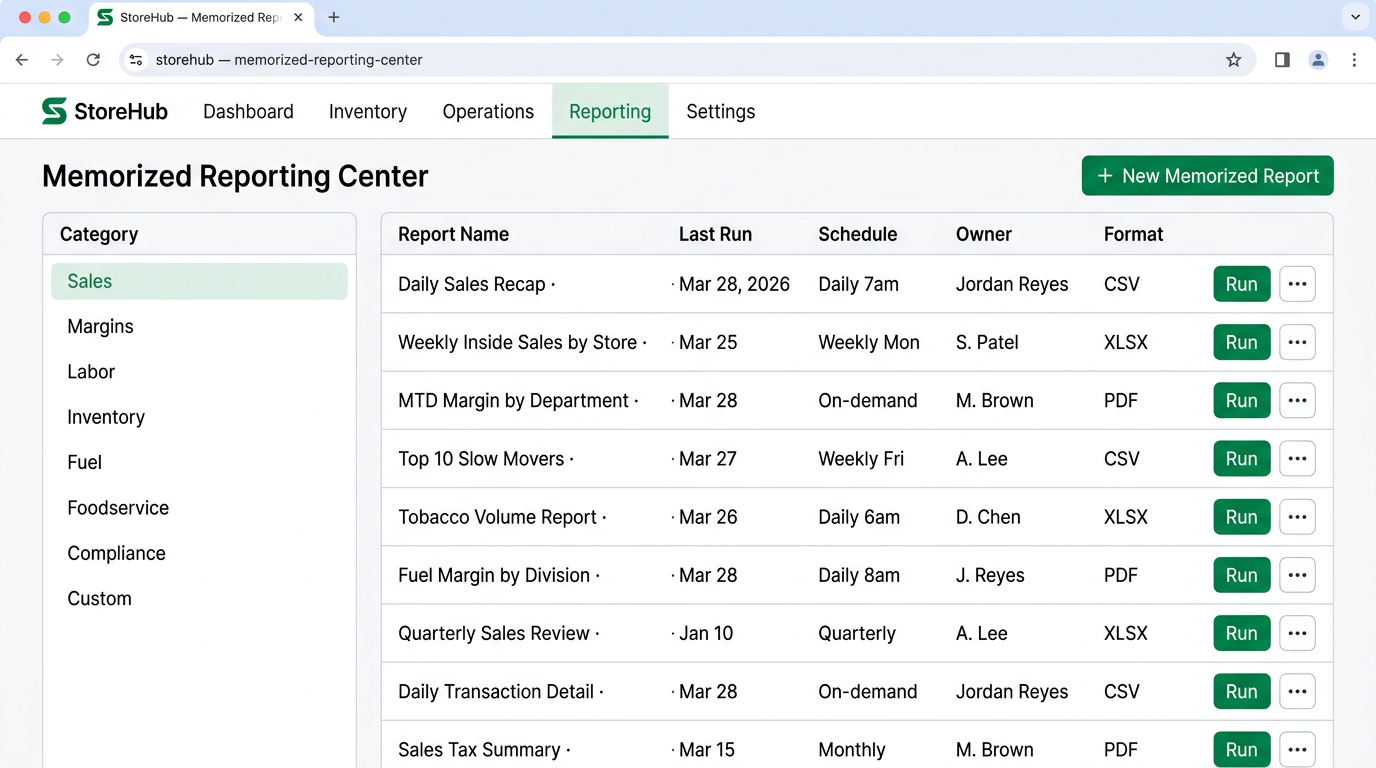1376x768 pixels.
Task: Choose the Fuel category
Action: [199, 463]
